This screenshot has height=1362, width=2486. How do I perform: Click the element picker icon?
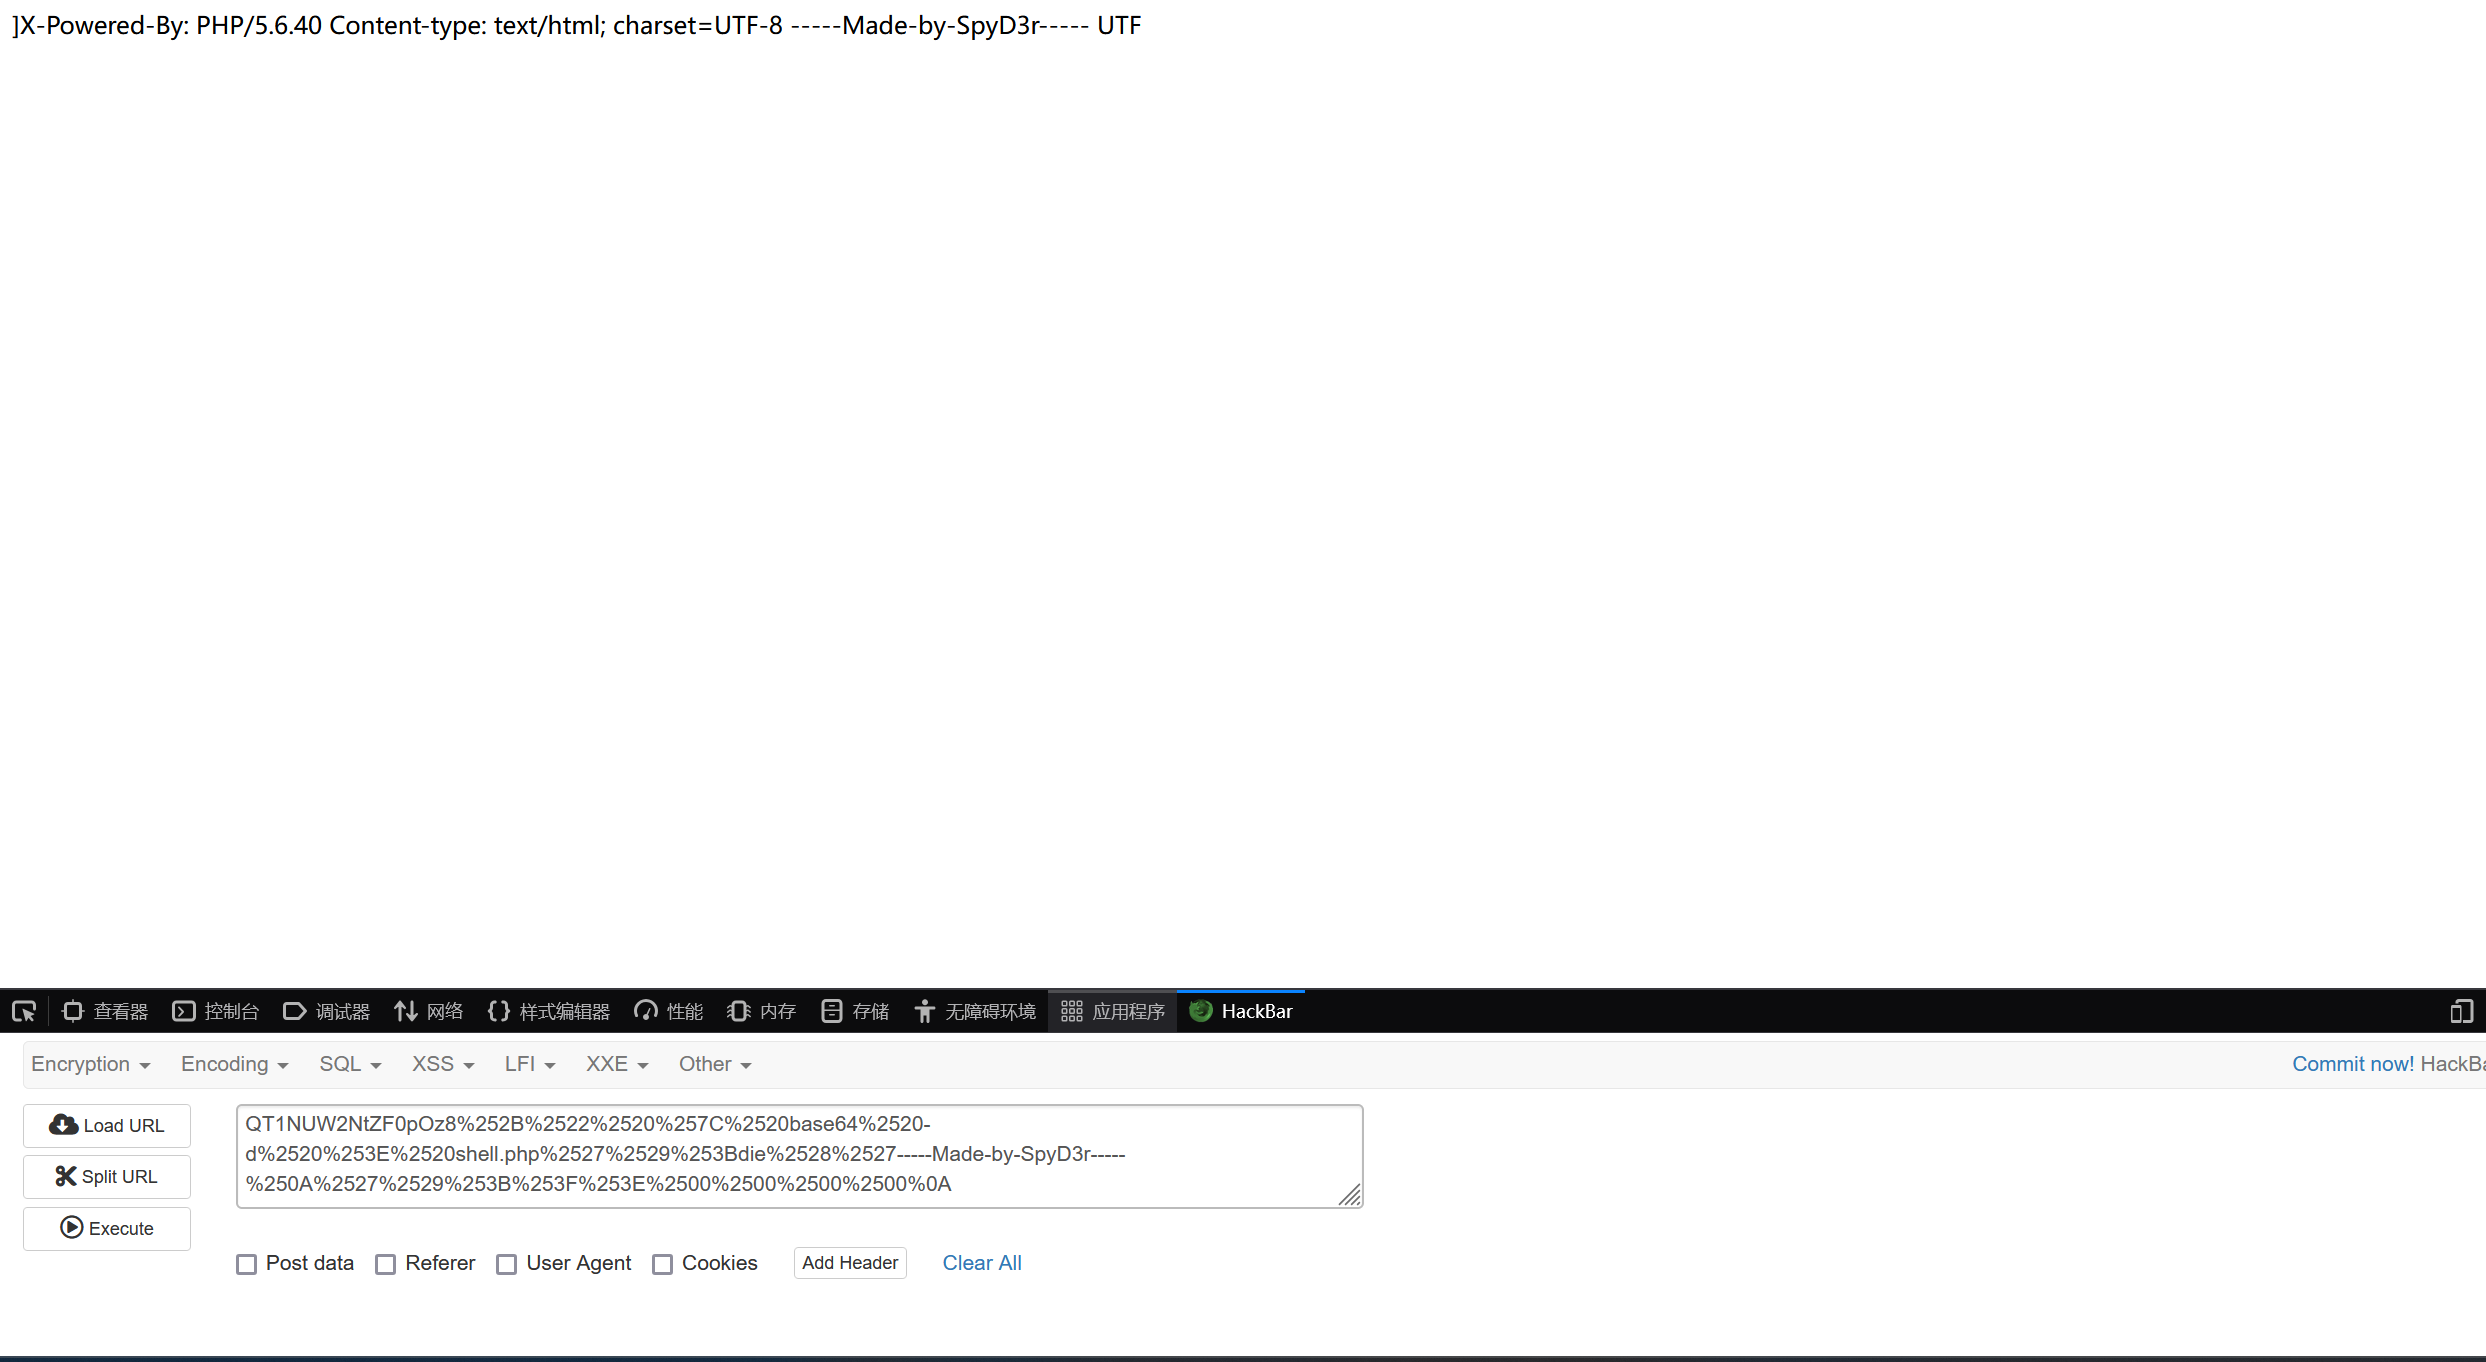[x=24, y=1011]
